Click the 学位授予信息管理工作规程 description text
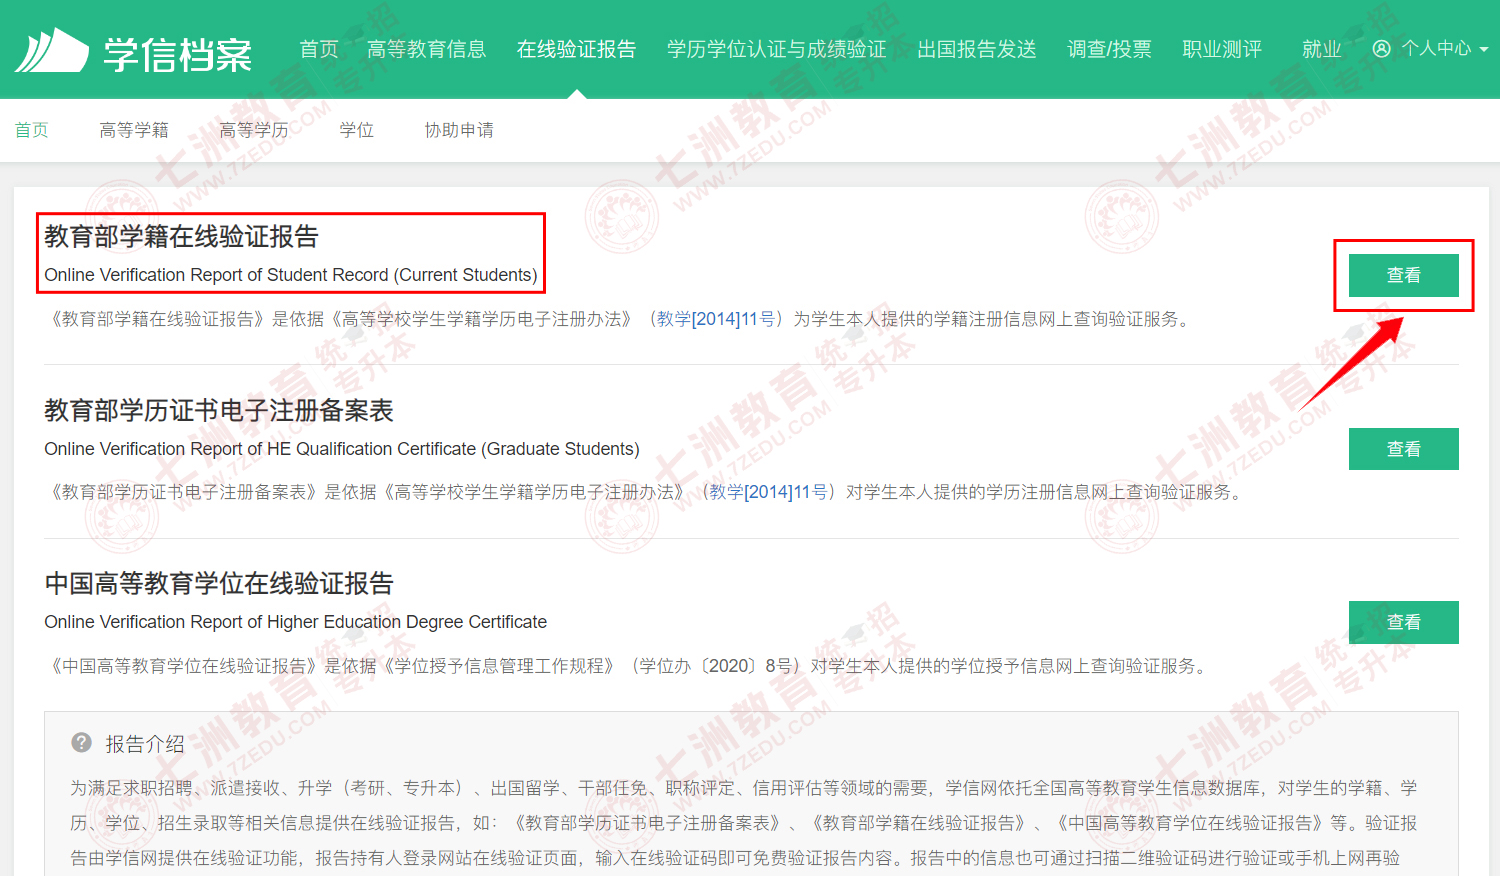The image size is (1500, 876). pyautogui.click(x=628, y=666)
